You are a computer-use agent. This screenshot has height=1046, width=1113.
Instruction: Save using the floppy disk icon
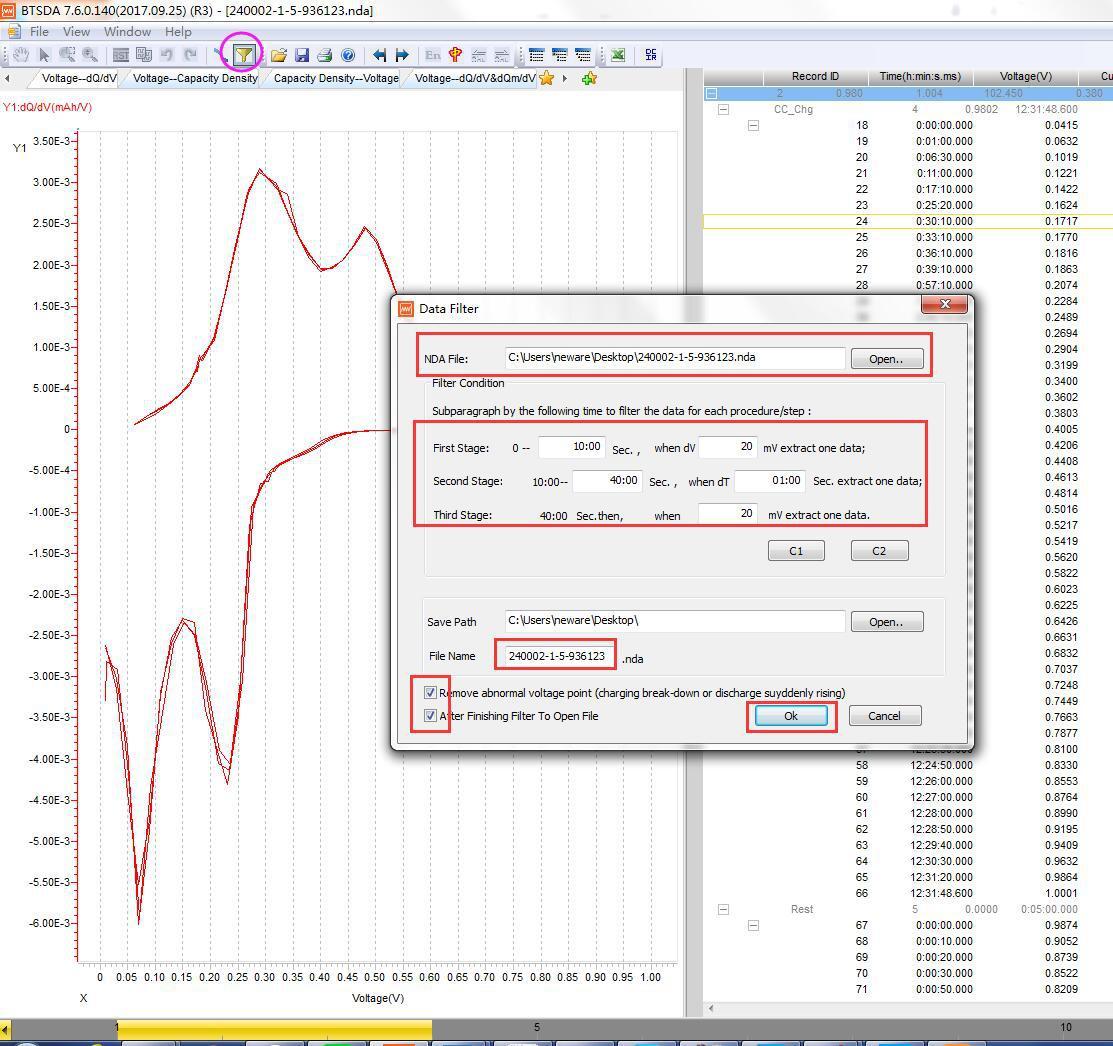[x=302, y=55]
